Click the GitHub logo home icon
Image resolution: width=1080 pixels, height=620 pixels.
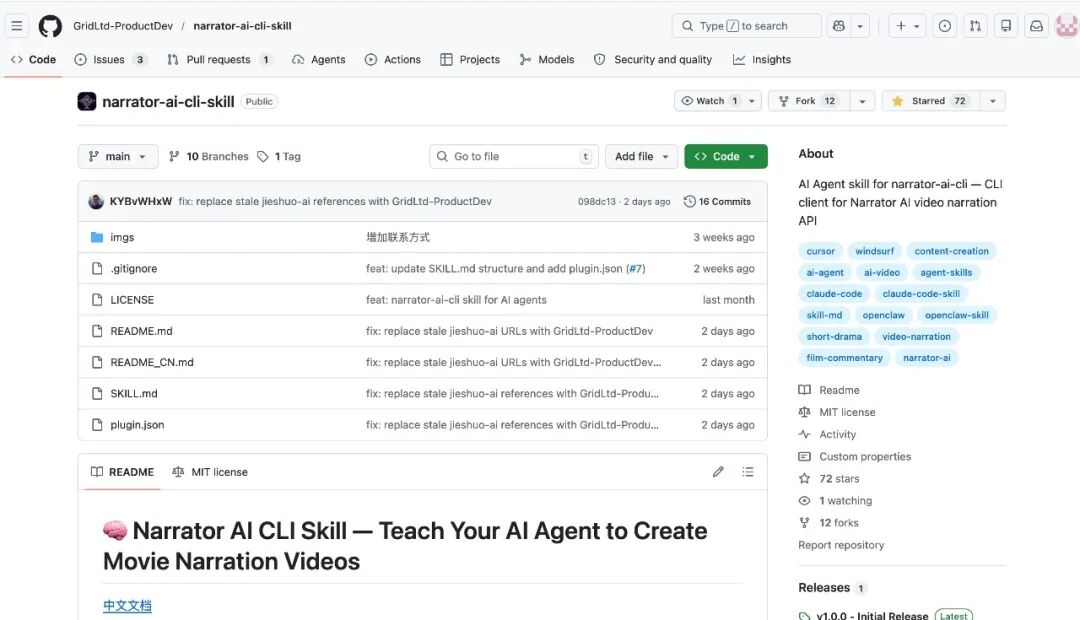tap(50, 26)
